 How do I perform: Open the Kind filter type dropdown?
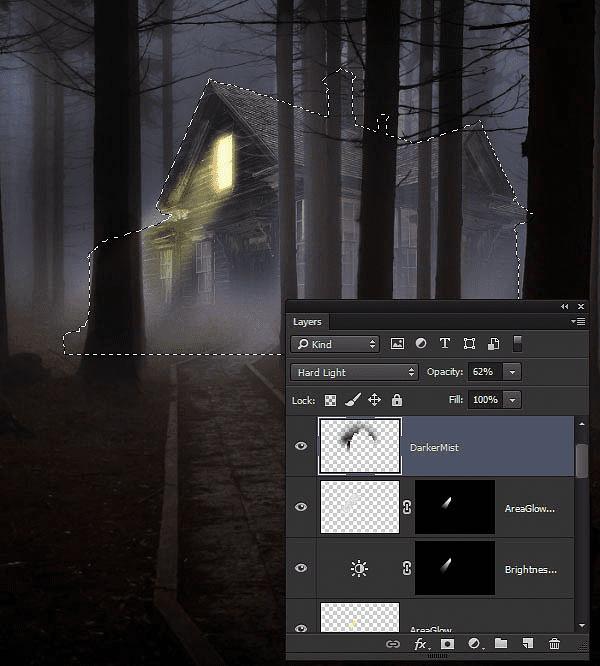click(x=335, y=344)
